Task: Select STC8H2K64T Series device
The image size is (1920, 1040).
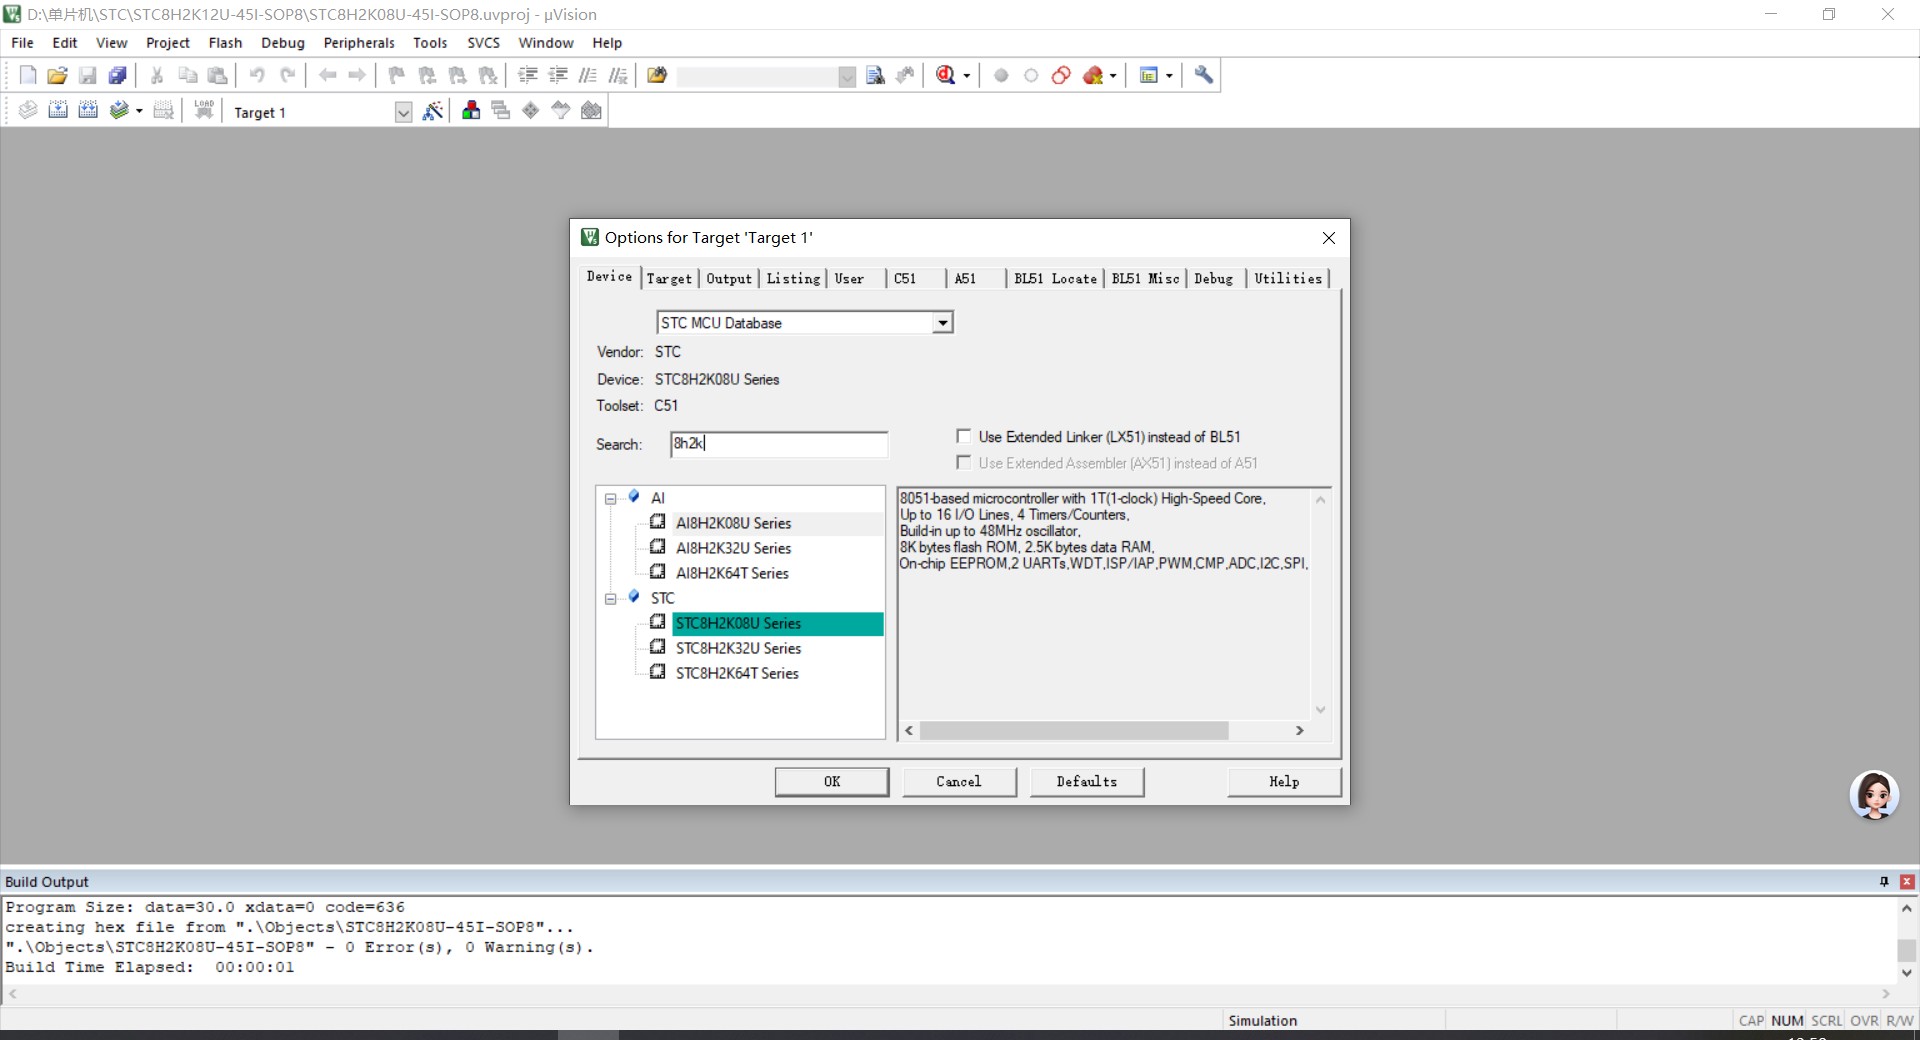Action: [x=737, y=673]
